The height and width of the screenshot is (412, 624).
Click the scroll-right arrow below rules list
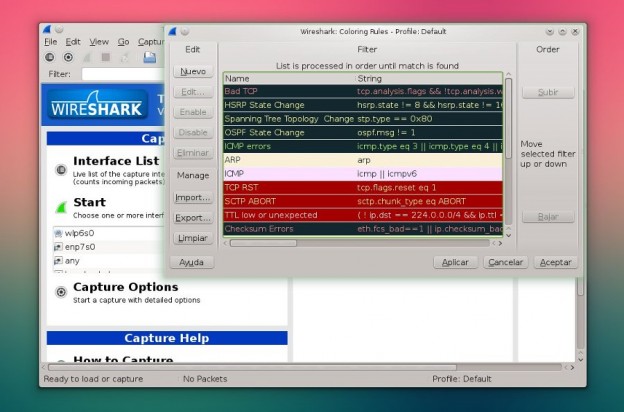(500, 243)
